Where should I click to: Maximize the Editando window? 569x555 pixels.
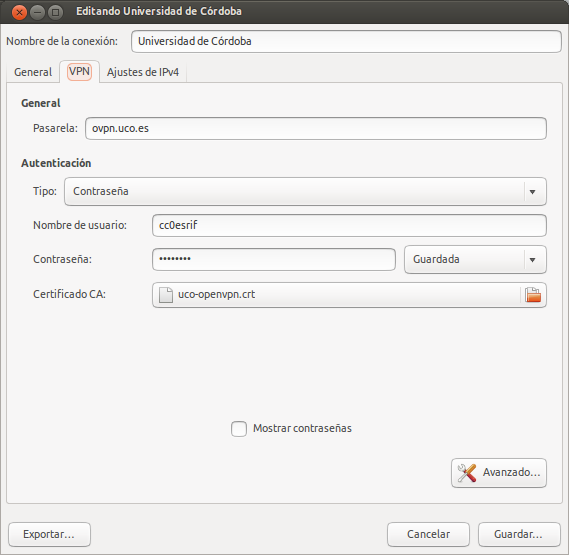55,13
